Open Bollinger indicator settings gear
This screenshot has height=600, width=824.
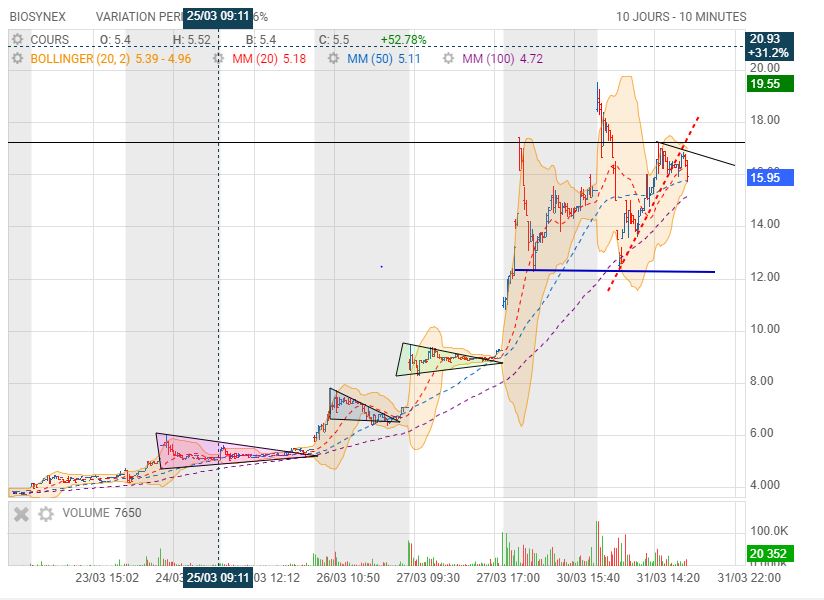point(18,58)
